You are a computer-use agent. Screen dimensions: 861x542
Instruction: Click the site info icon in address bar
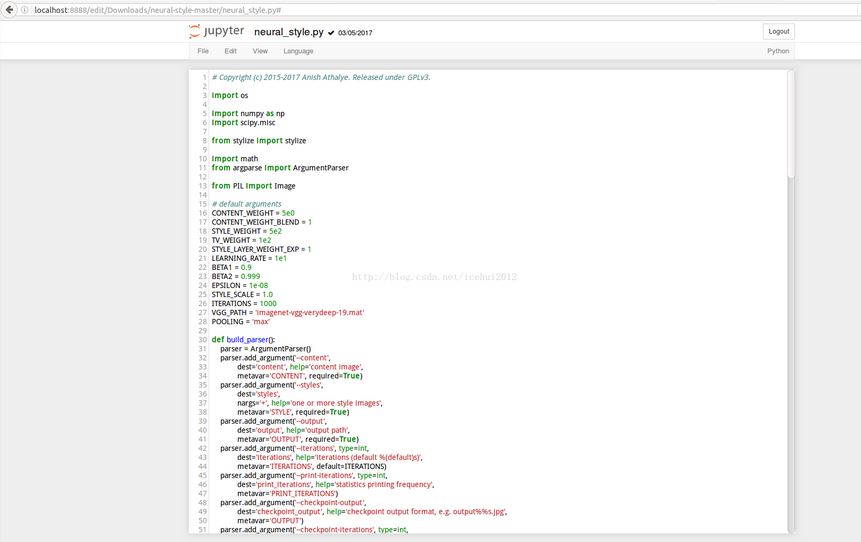pos(24,9)
